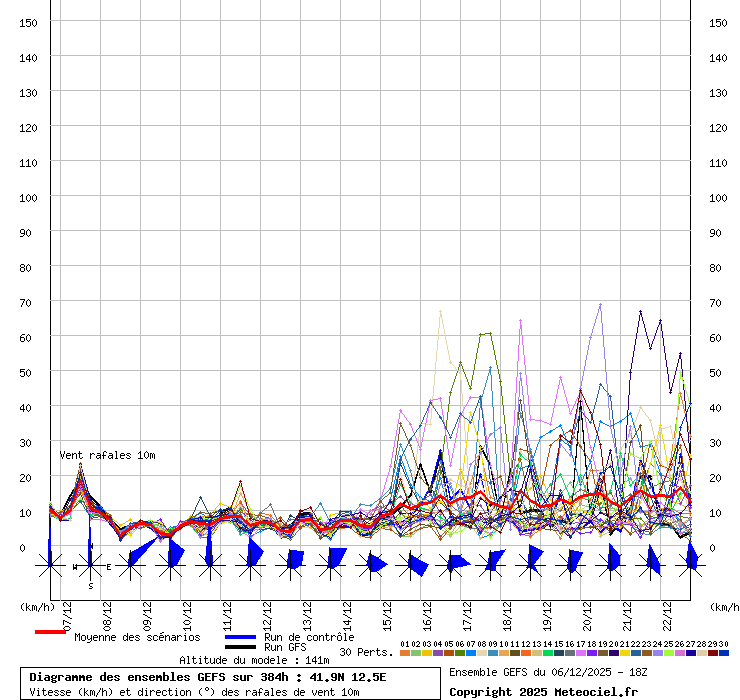
Task: Click the 15/12 date on the x-axis
Action: click(x=386, y=612)
